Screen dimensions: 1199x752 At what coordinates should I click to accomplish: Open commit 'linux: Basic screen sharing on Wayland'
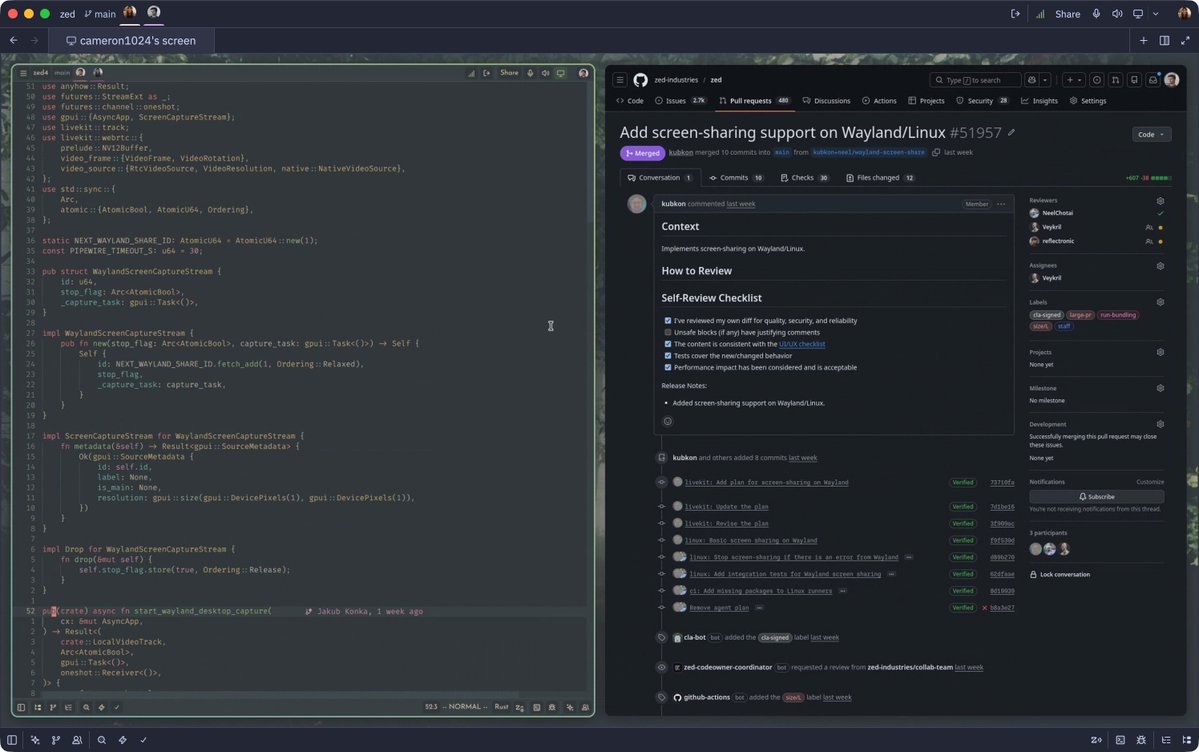(751, 540)
